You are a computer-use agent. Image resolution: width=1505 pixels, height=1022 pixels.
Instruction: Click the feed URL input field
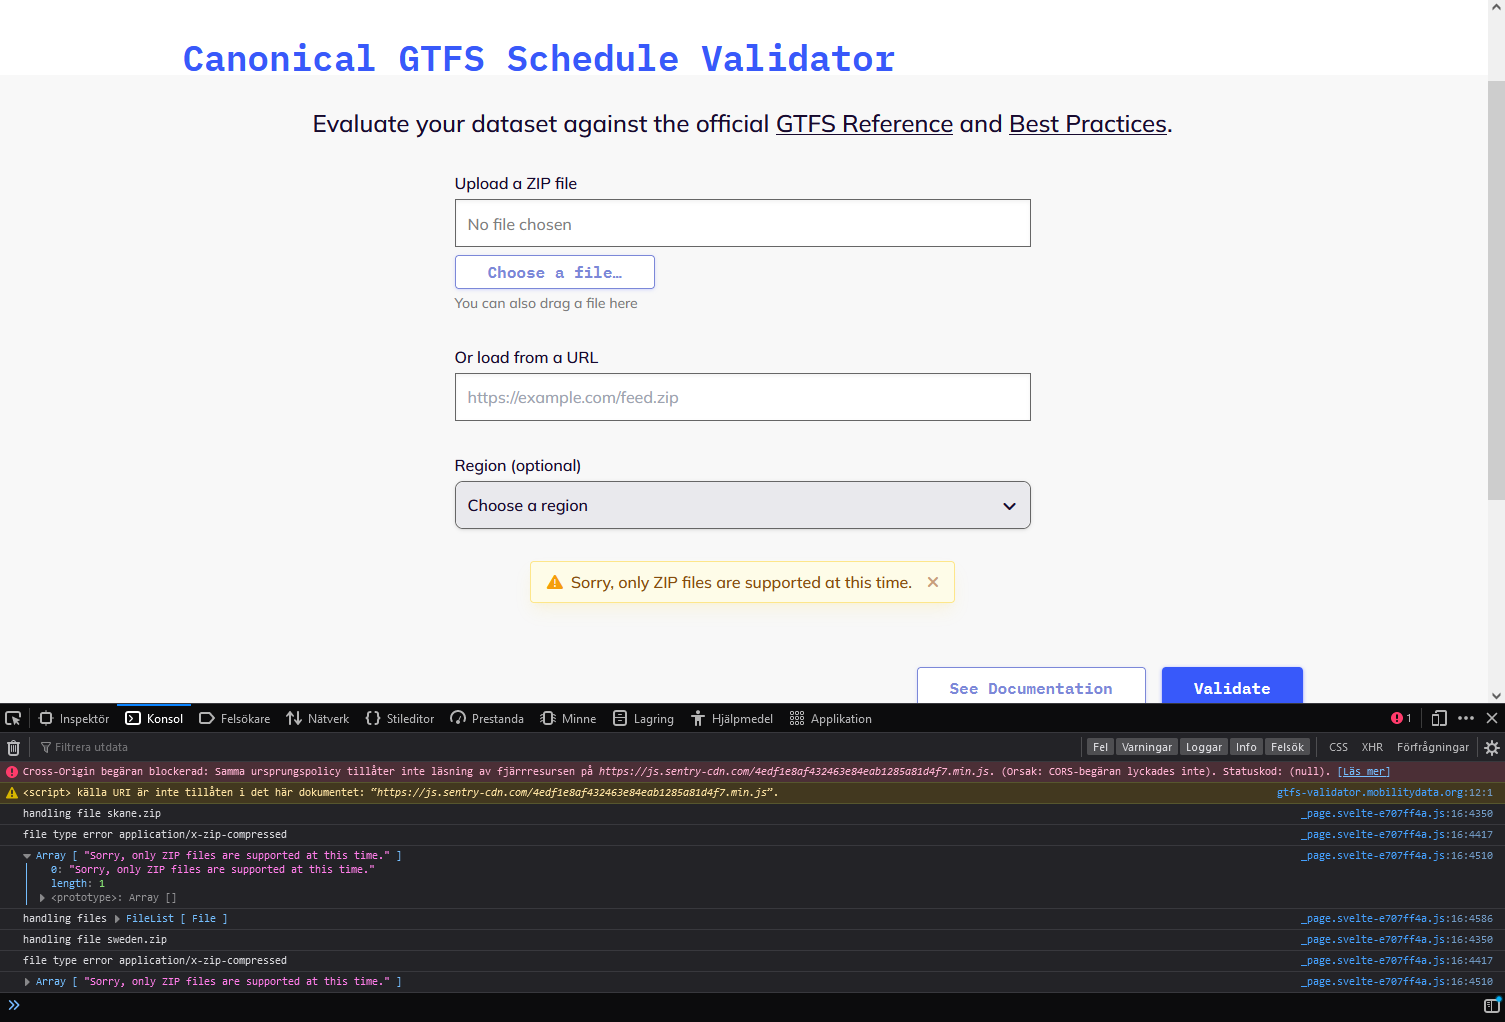742,397
